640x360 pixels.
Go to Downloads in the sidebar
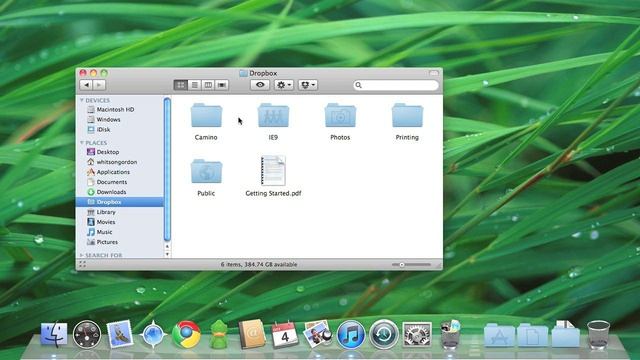coord(120,192)
